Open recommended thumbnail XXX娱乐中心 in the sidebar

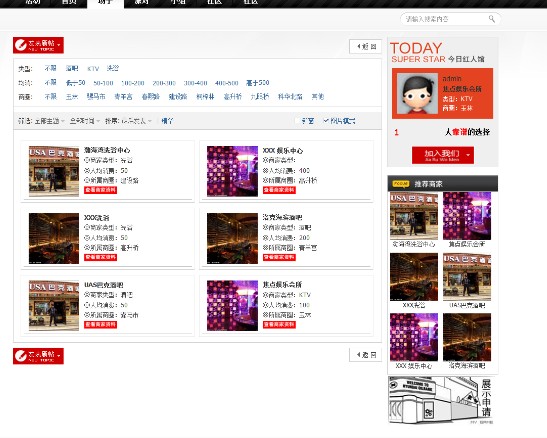click(414, 337)
